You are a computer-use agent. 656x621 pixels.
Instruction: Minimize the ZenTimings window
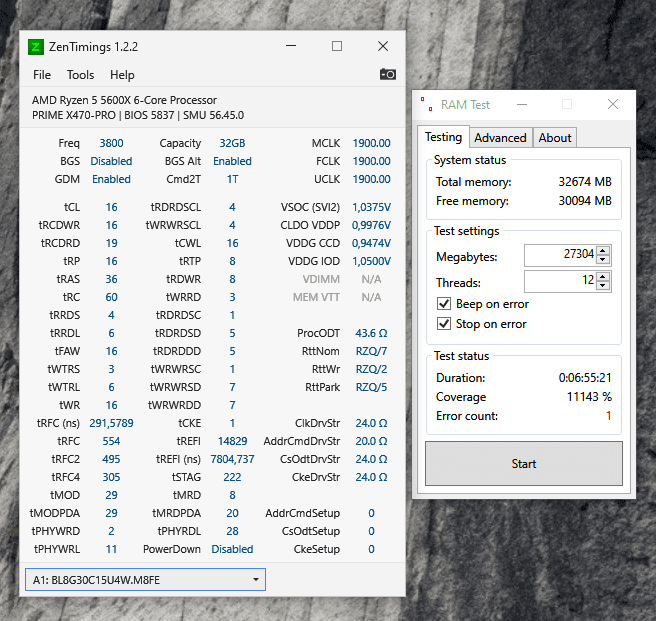point(291,46)
